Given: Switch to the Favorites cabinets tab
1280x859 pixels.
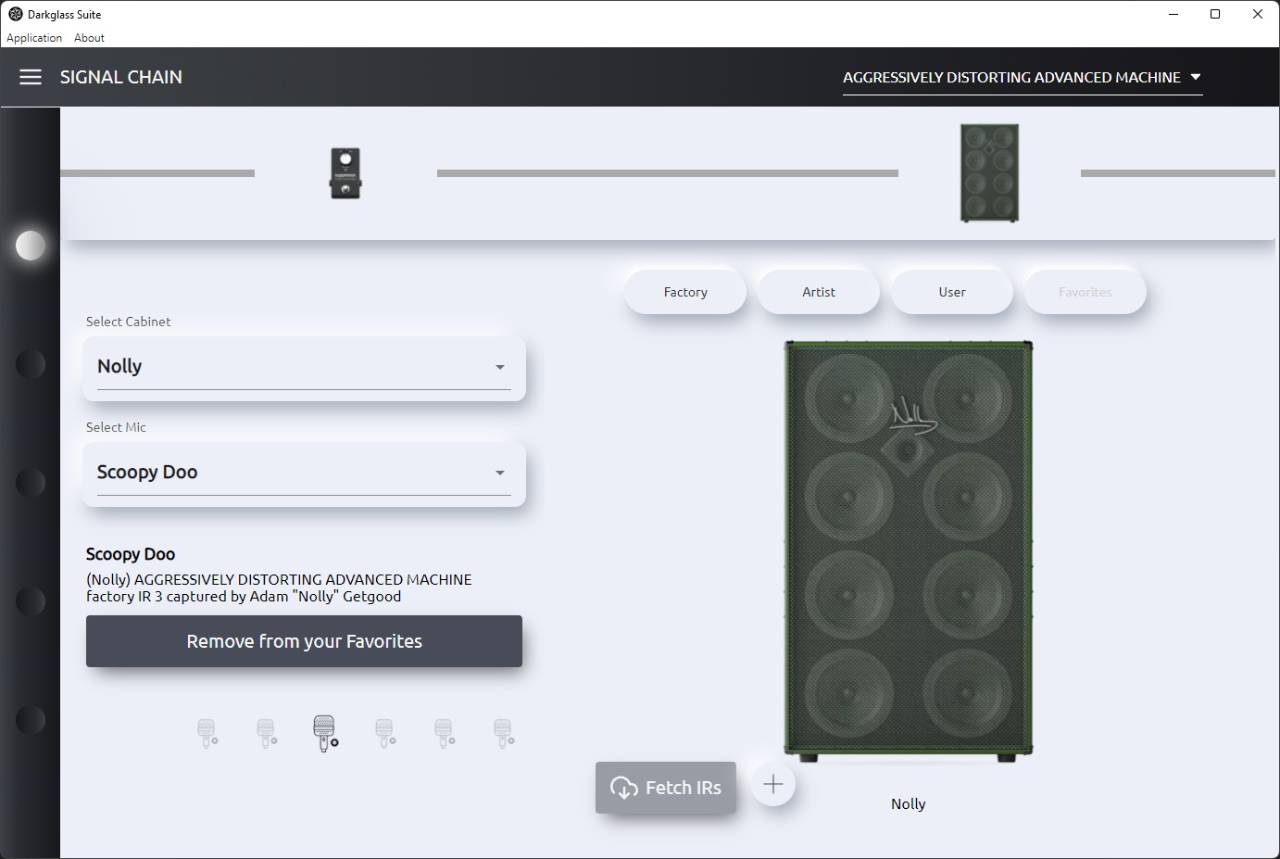Looking at the screenshot, I should [x=1085, y=292].
